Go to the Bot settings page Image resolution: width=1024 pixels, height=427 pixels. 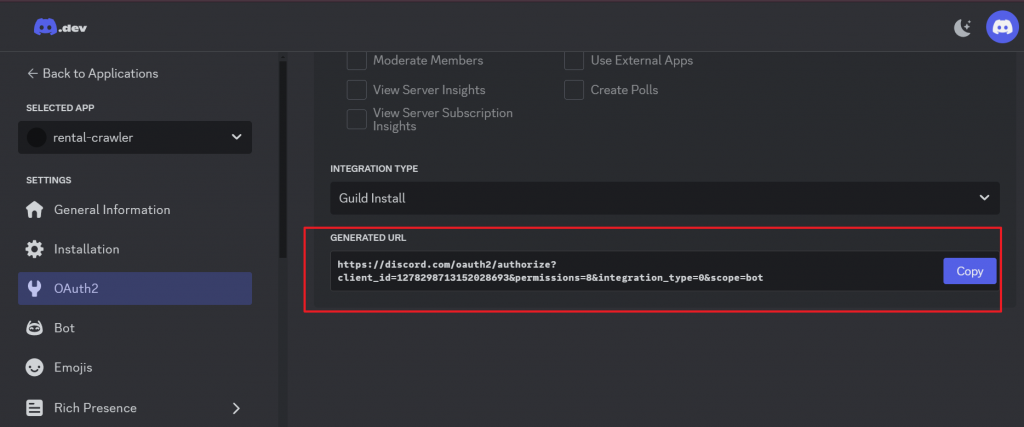(64, 328)
